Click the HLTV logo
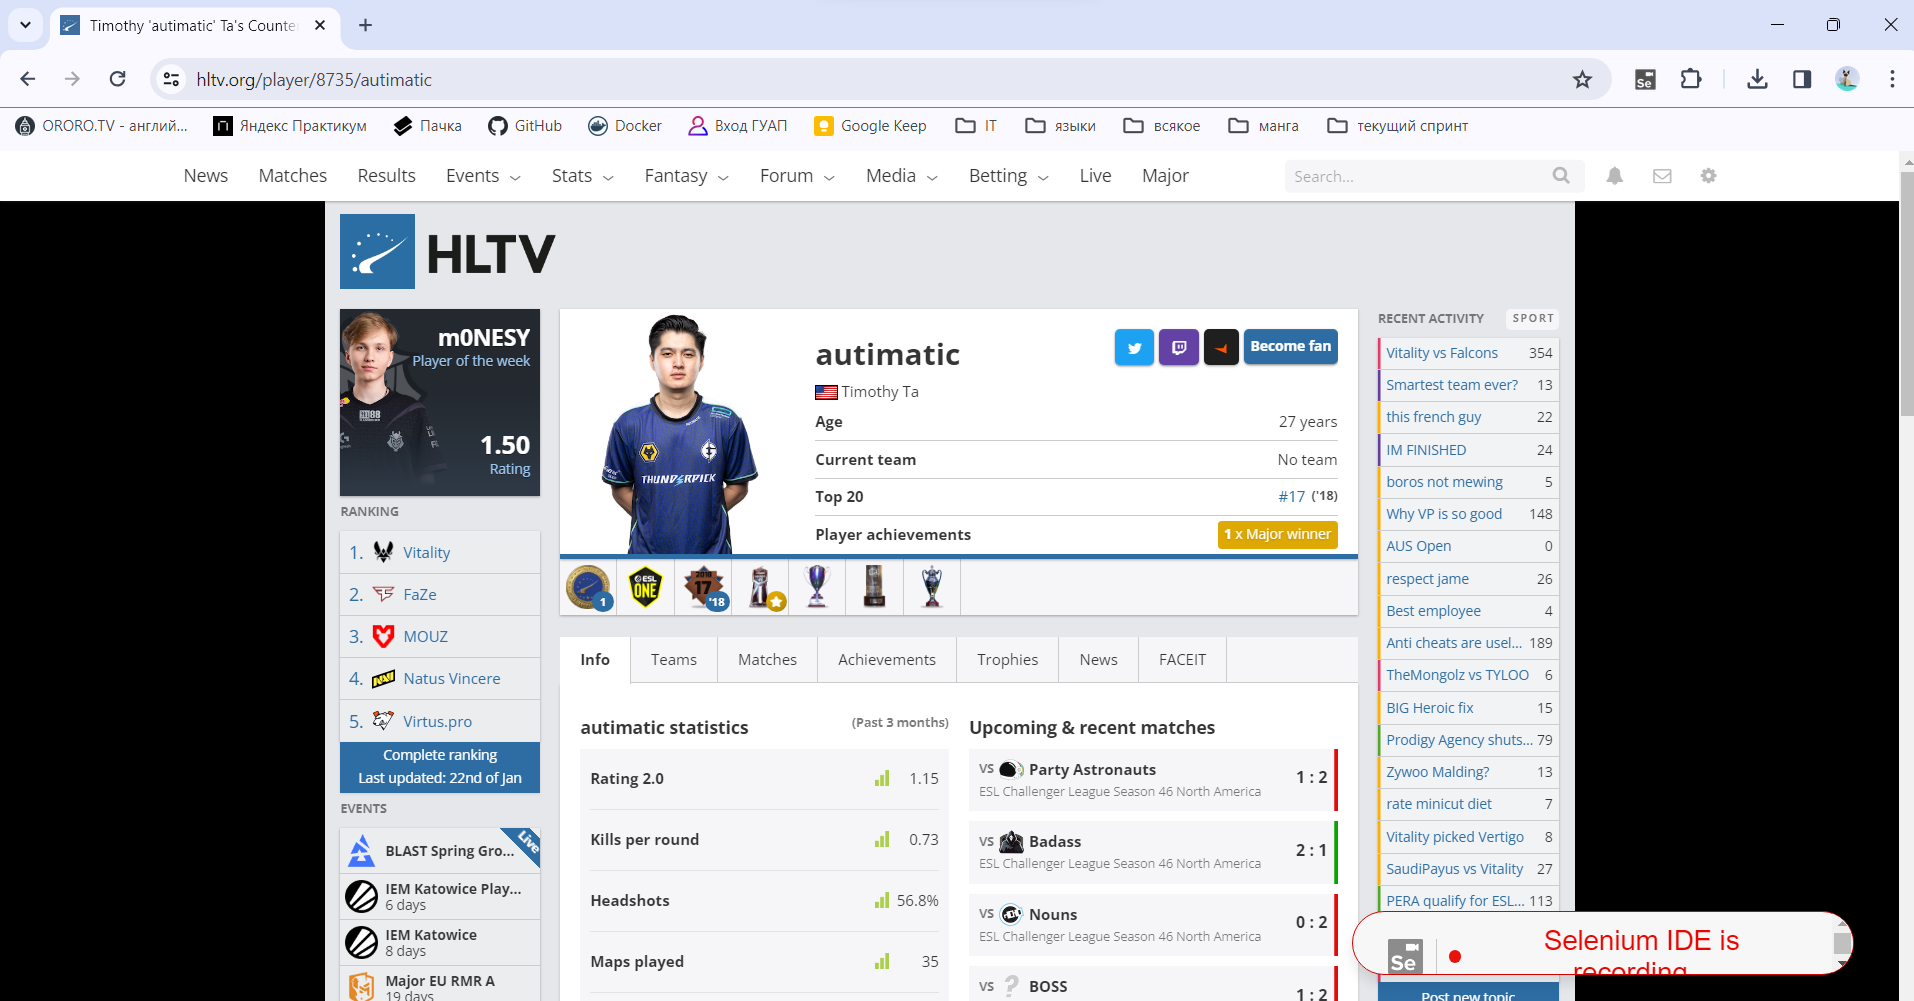Viewport: 1914px width, 1001px height. click(447, 252)
